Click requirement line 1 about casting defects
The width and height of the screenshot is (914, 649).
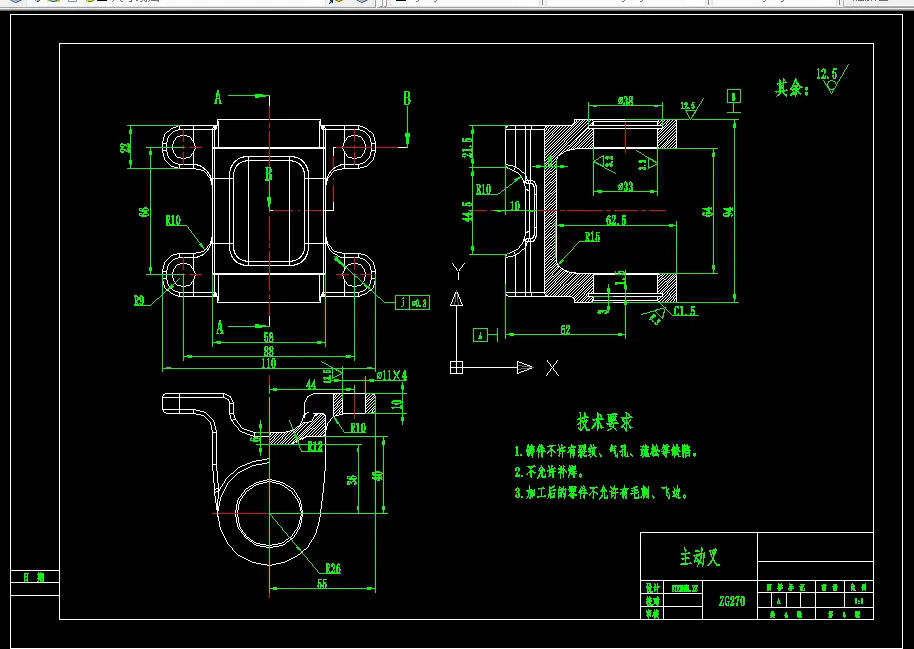coord(606,451)
